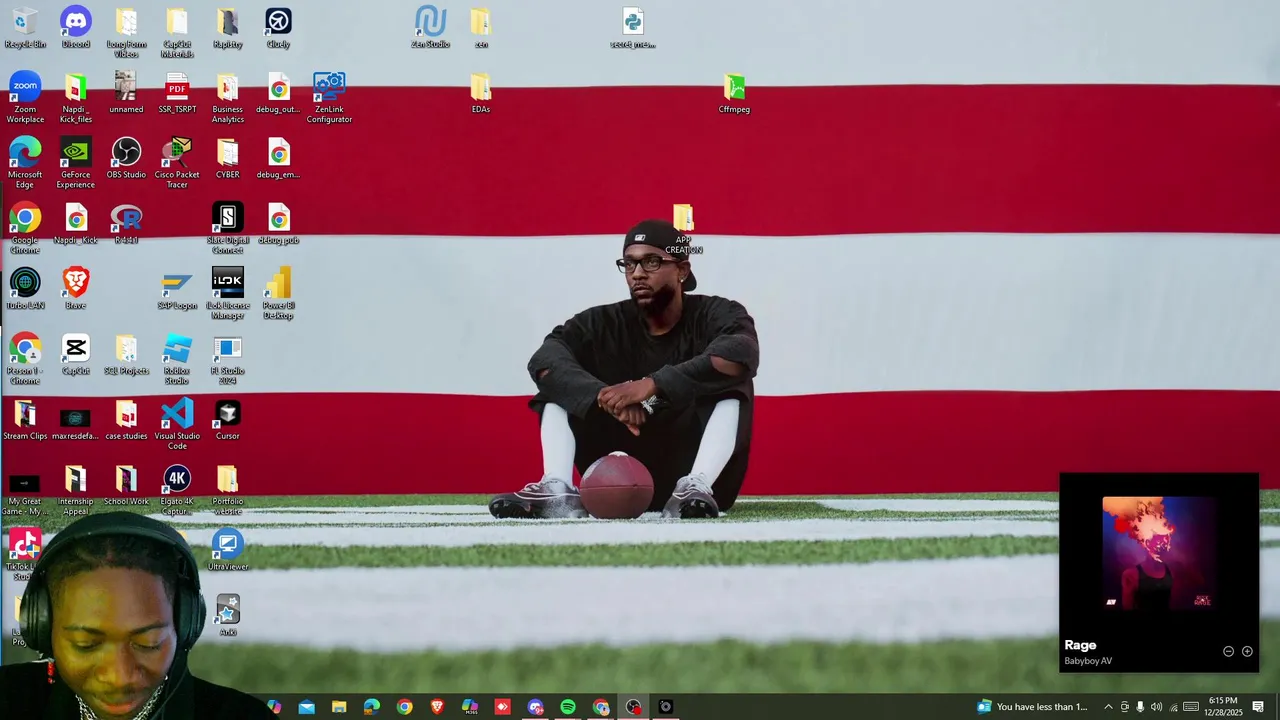
Task: Open Mail app in the taskbar
Action: tap(307, 707)
